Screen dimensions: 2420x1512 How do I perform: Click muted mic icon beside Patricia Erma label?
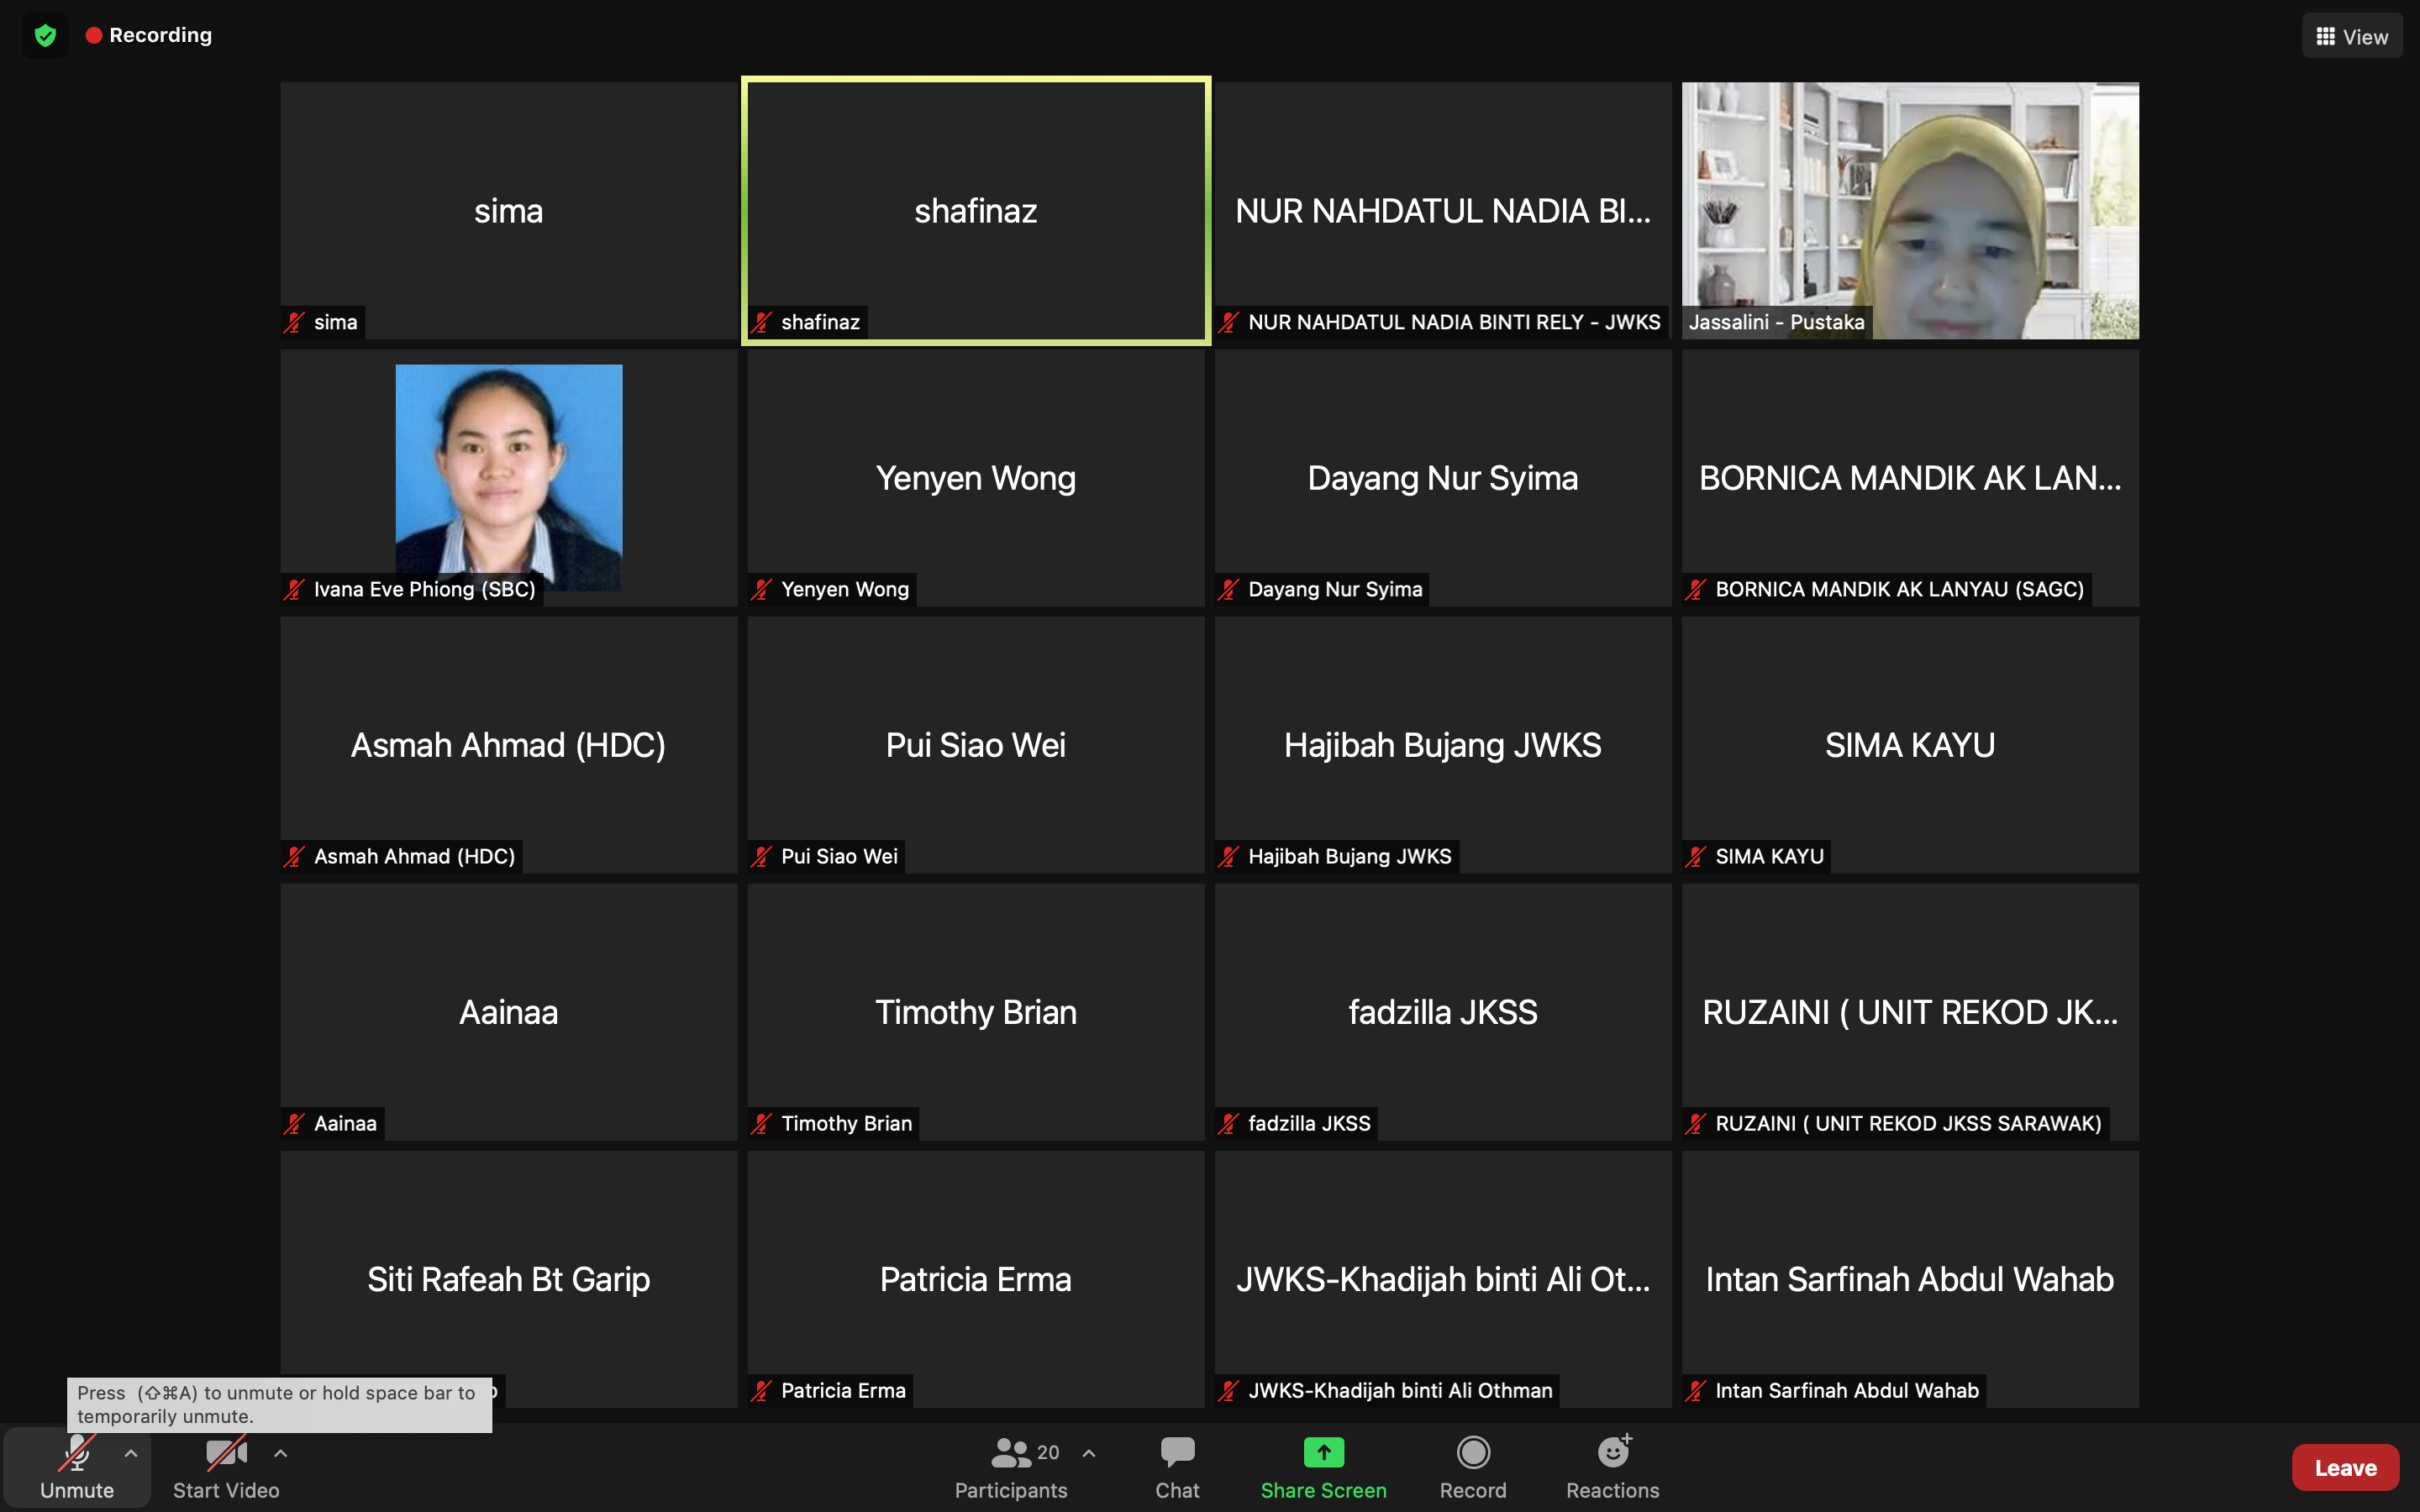762,1390
